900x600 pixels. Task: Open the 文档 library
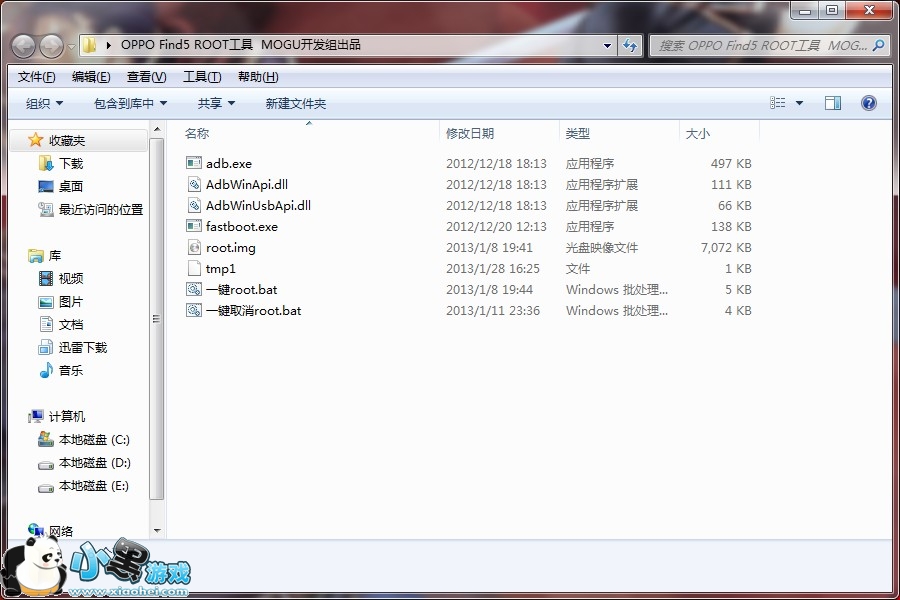(x=71, y=324)
